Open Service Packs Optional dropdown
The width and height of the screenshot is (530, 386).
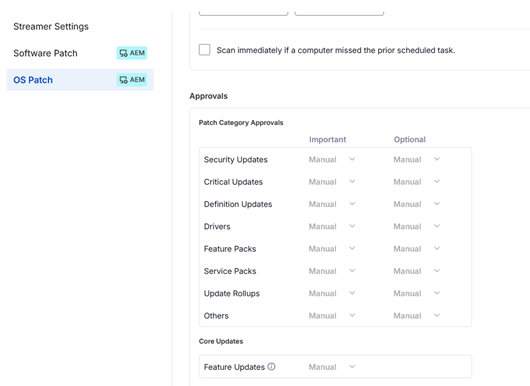tap(416, 271)
